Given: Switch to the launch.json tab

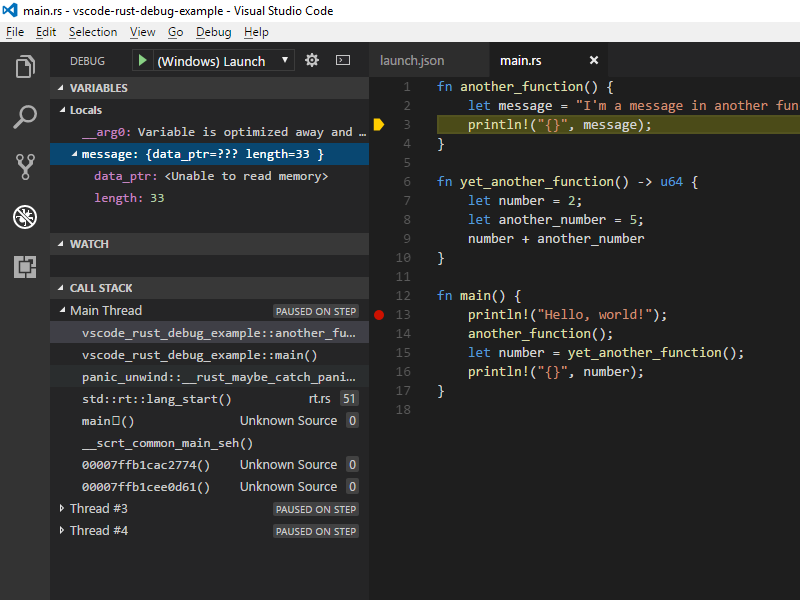Looking at the screenshot, I should 412,61.
